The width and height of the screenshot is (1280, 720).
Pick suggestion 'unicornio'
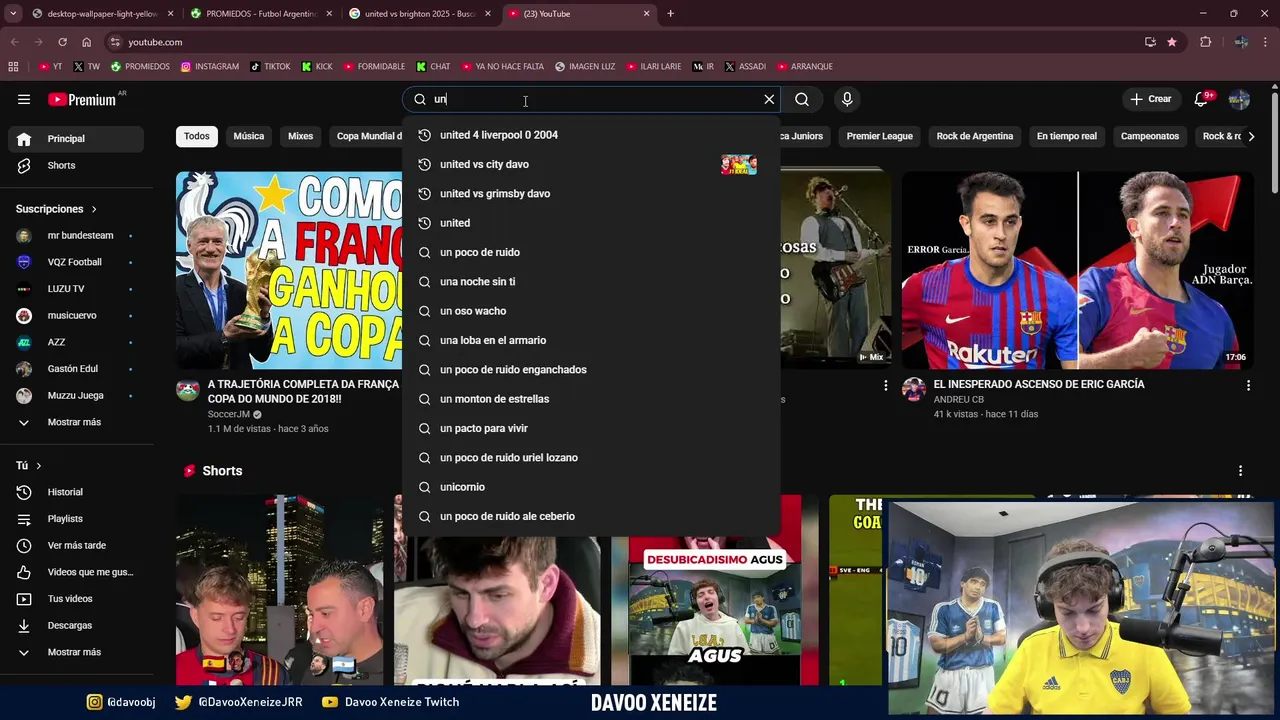click(x=591, y=487)
